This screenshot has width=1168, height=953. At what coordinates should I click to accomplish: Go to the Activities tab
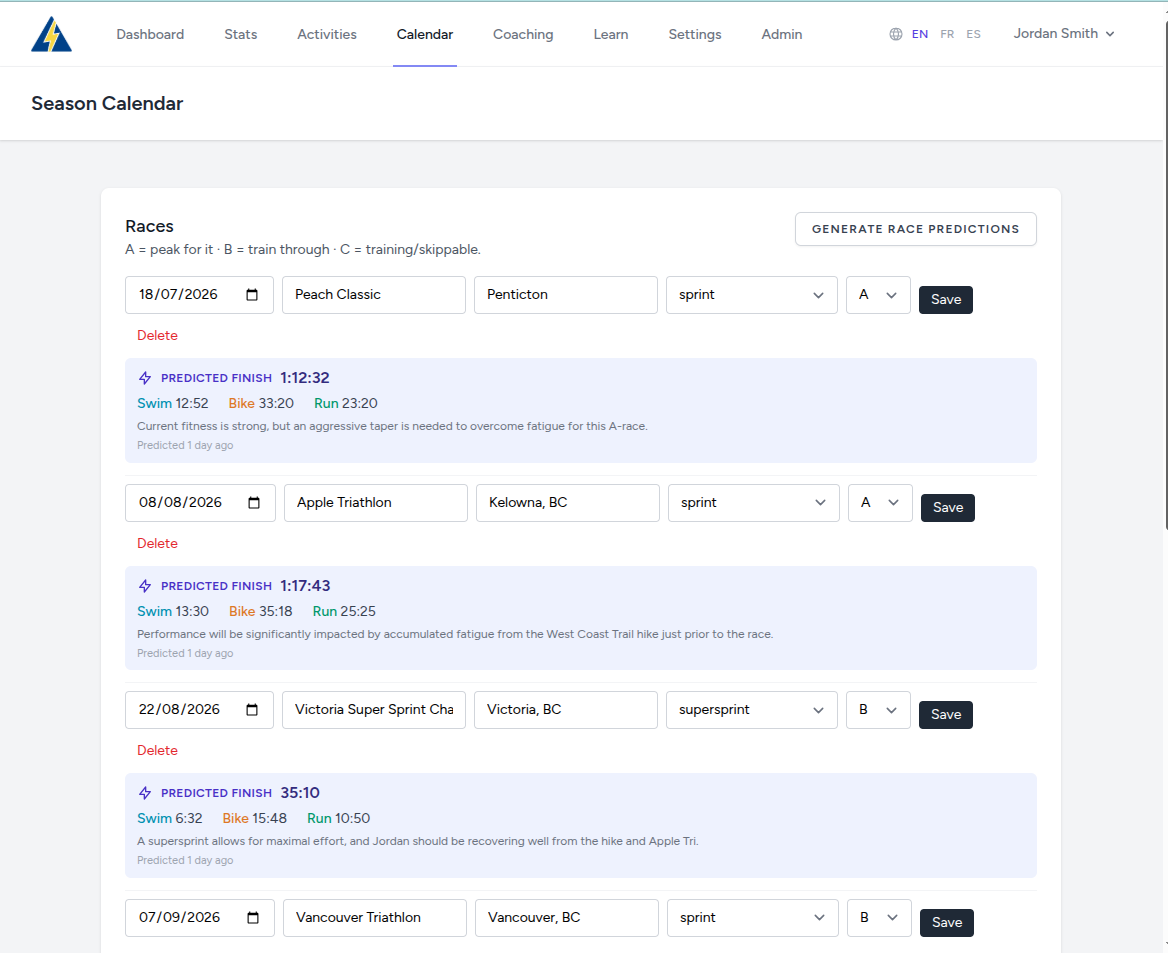(x=326, y=34)
